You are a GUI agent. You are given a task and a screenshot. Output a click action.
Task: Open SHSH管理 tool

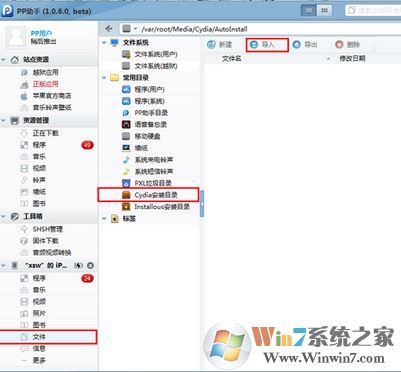(x=49, y=229)
